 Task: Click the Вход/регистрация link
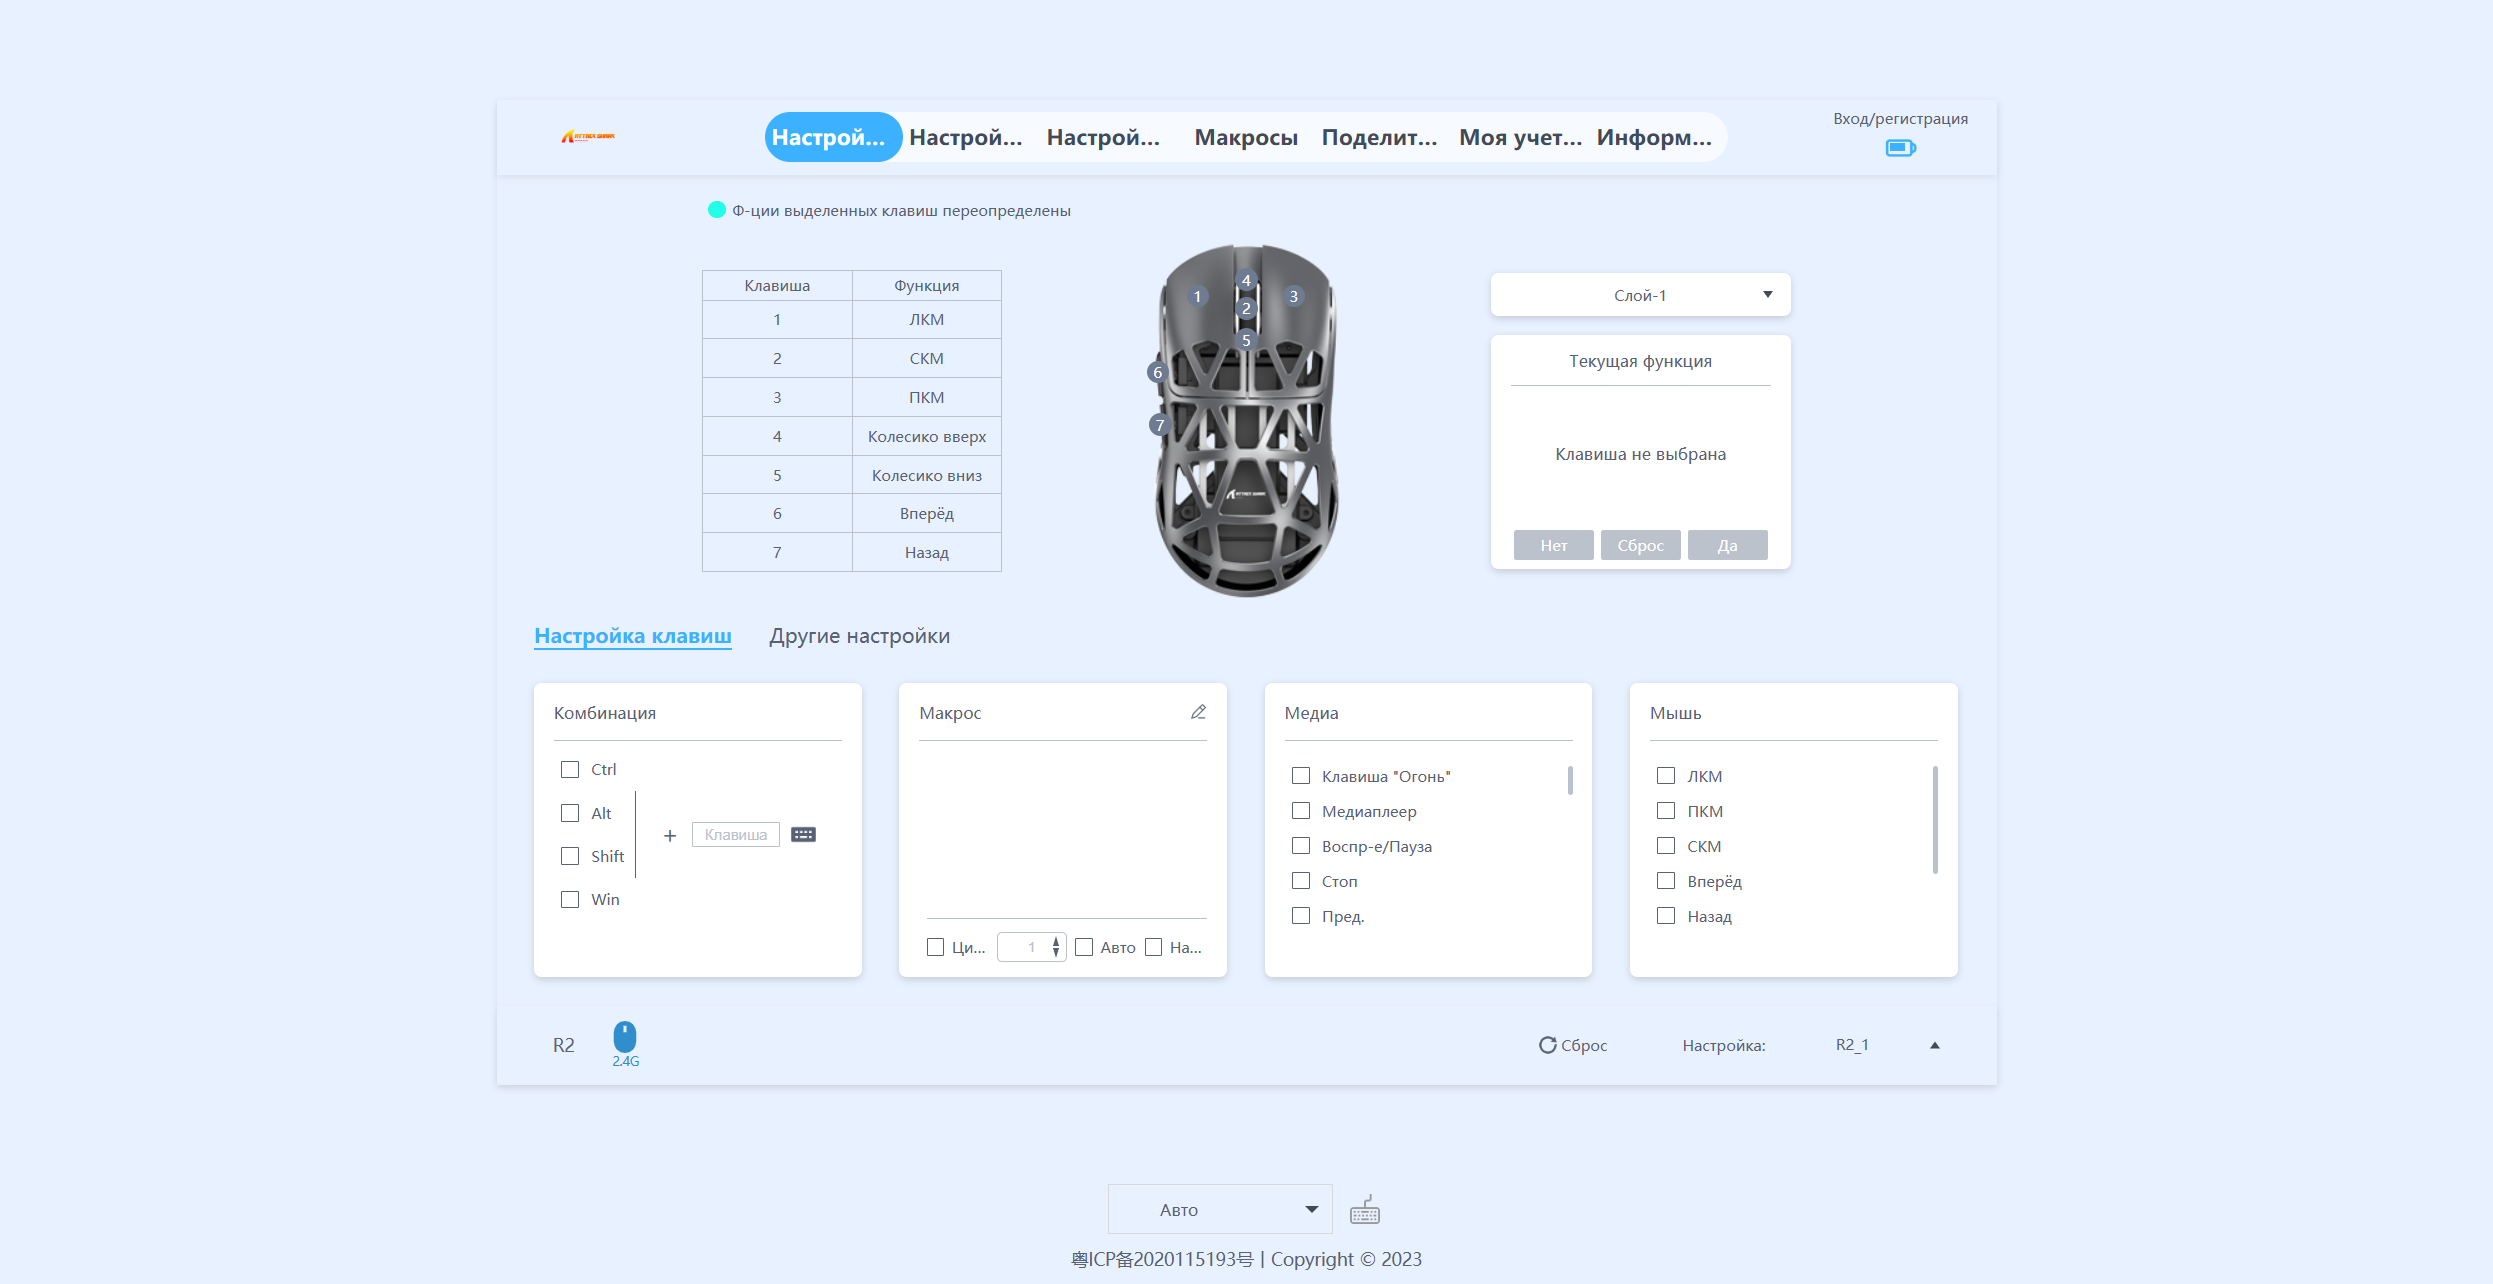click(x=1899, y=118)
